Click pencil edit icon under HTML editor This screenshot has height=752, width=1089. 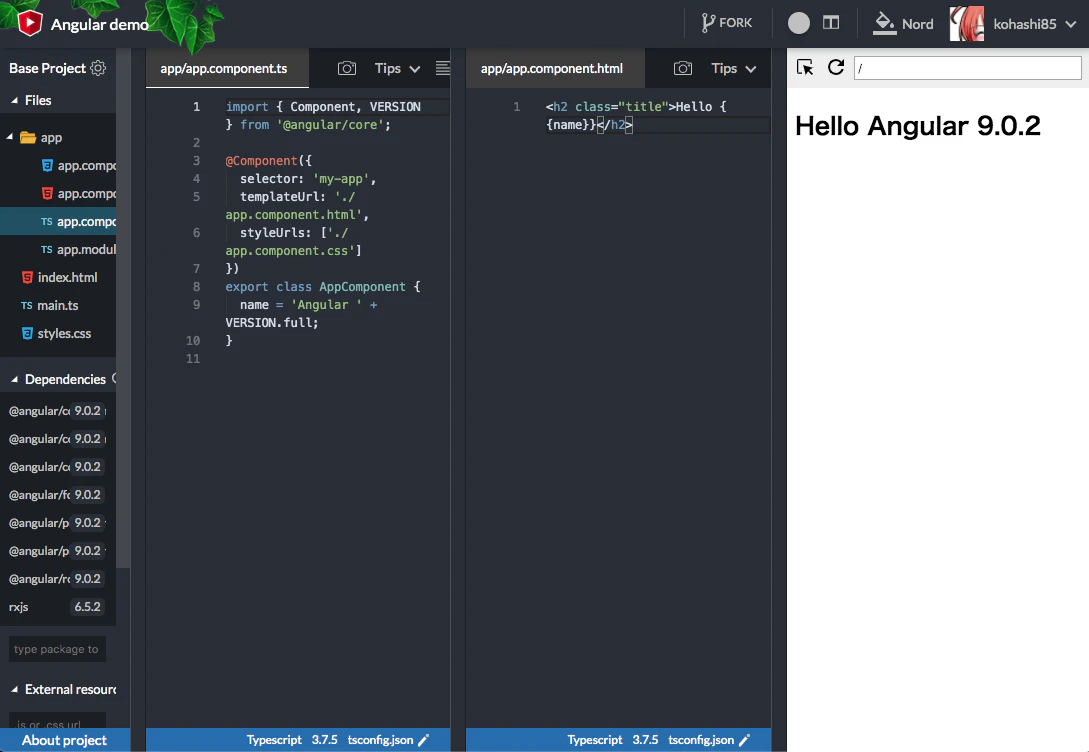(x=744, y=740)
